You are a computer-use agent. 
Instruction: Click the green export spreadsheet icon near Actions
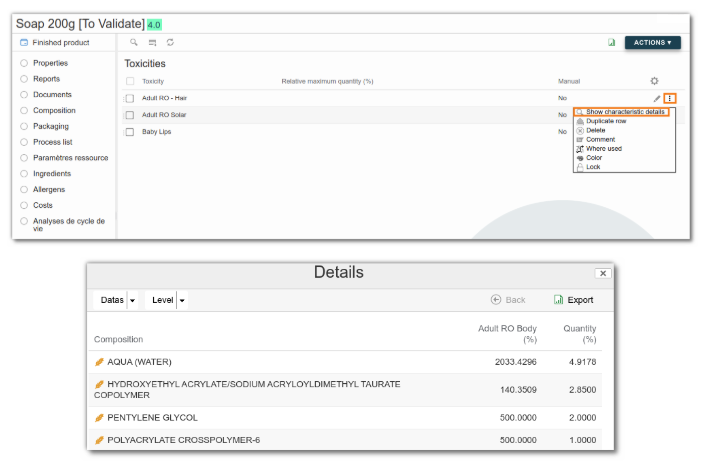tap(611, 42)
